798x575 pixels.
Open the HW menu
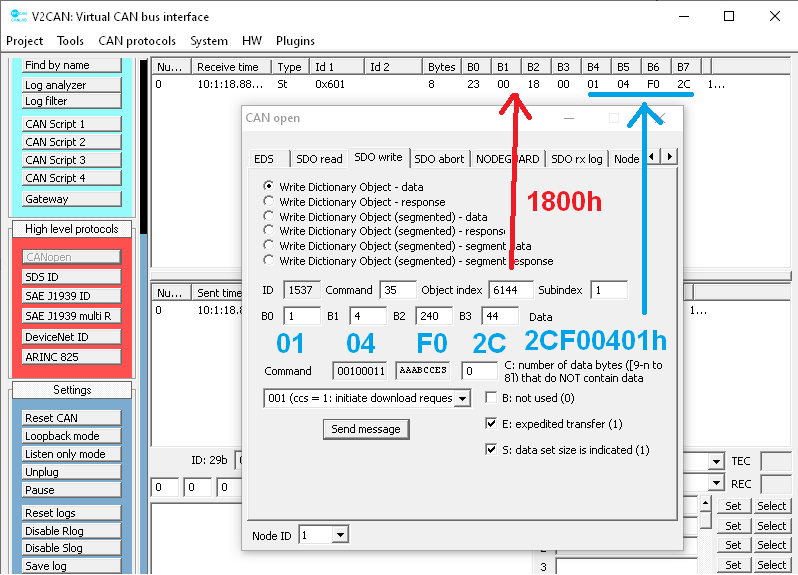(x=252, y=41)
